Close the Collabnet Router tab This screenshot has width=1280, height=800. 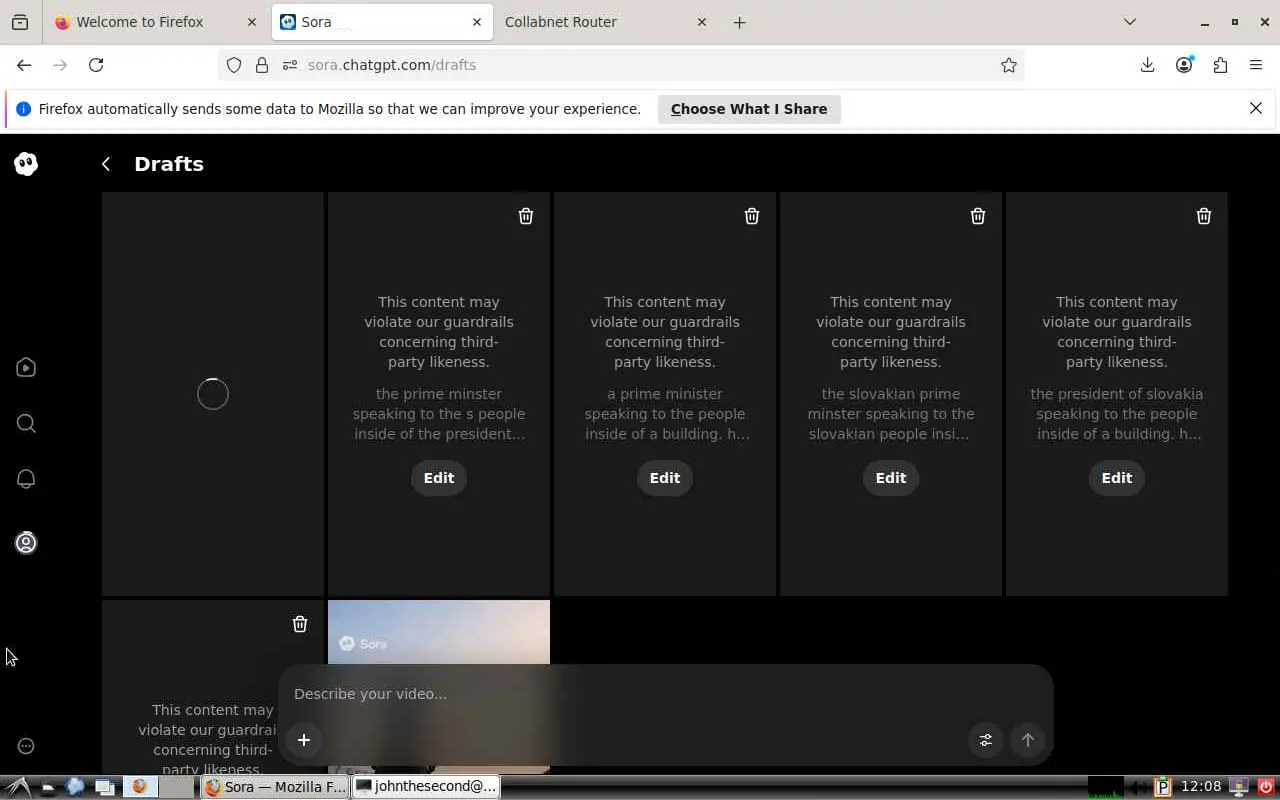pos(701,22)
